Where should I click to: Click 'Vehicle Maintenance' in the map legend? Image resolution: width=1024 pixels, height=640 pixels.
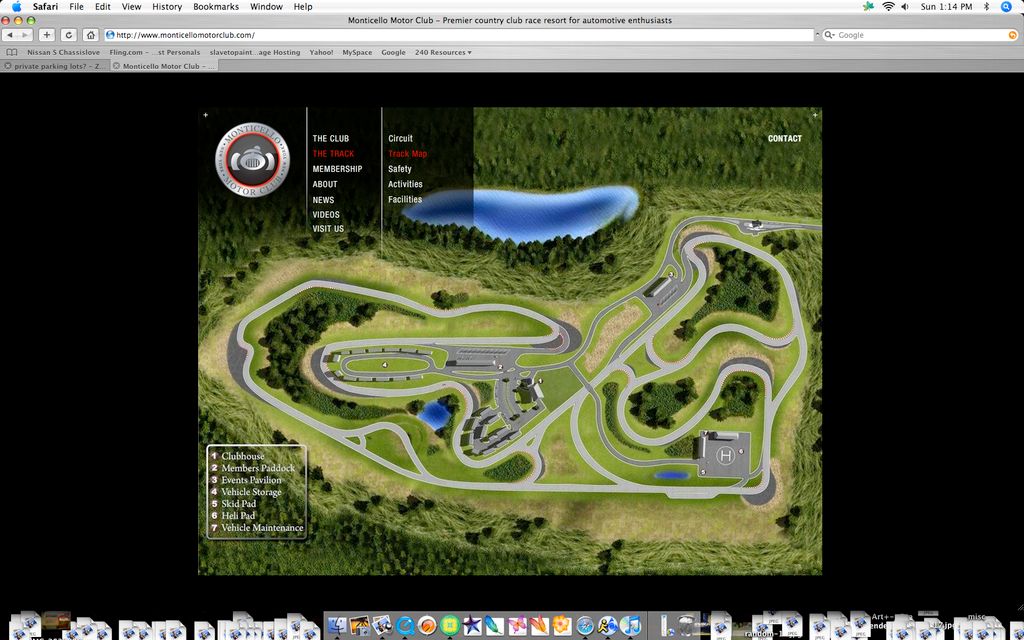[x=262, y=527]
